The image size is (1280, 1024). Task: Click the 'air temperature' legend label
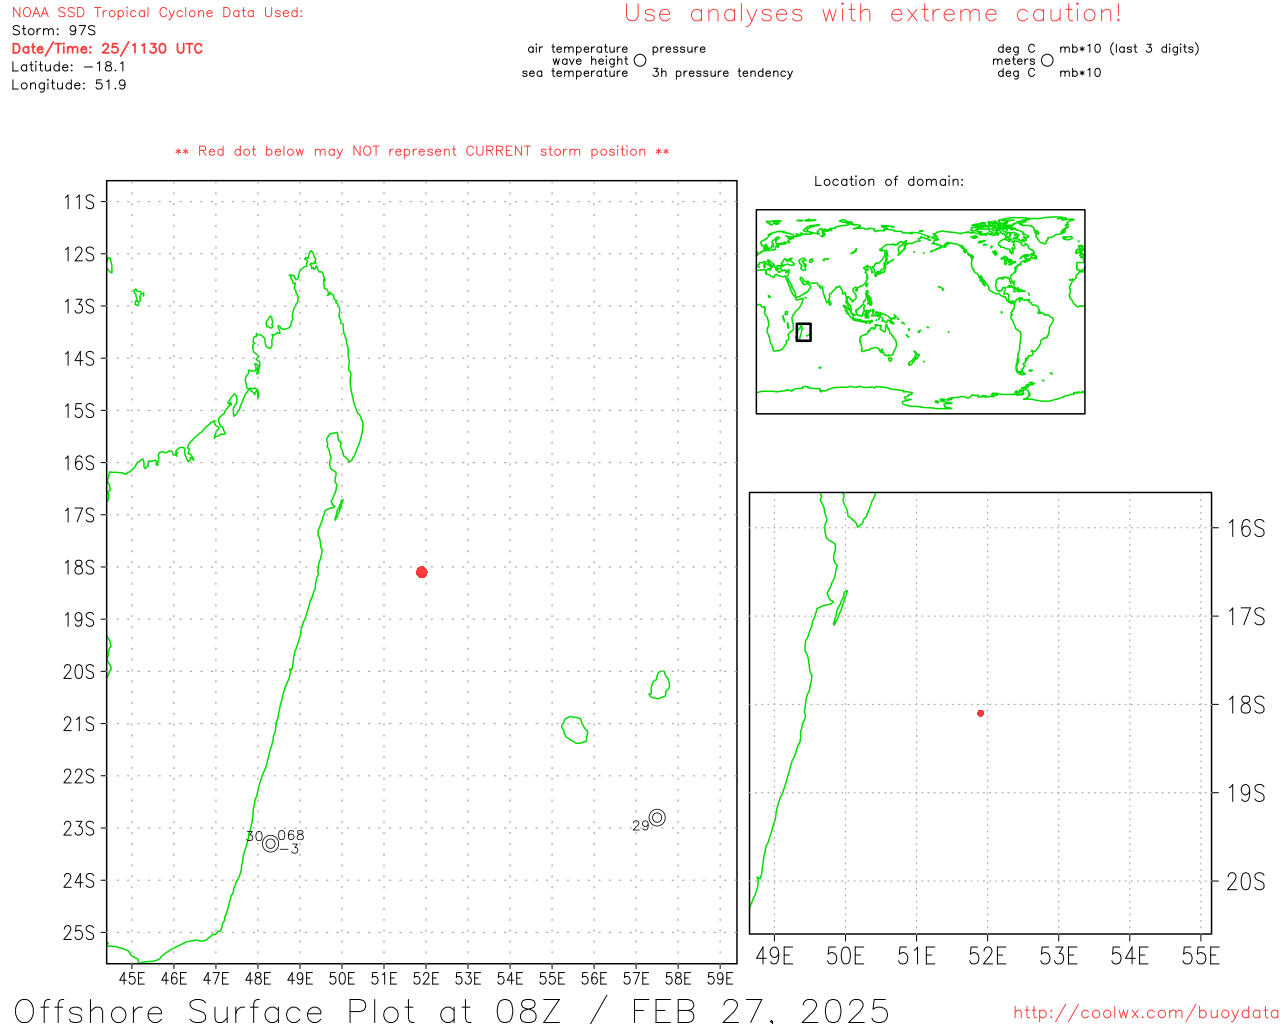(x=578, y=49)
